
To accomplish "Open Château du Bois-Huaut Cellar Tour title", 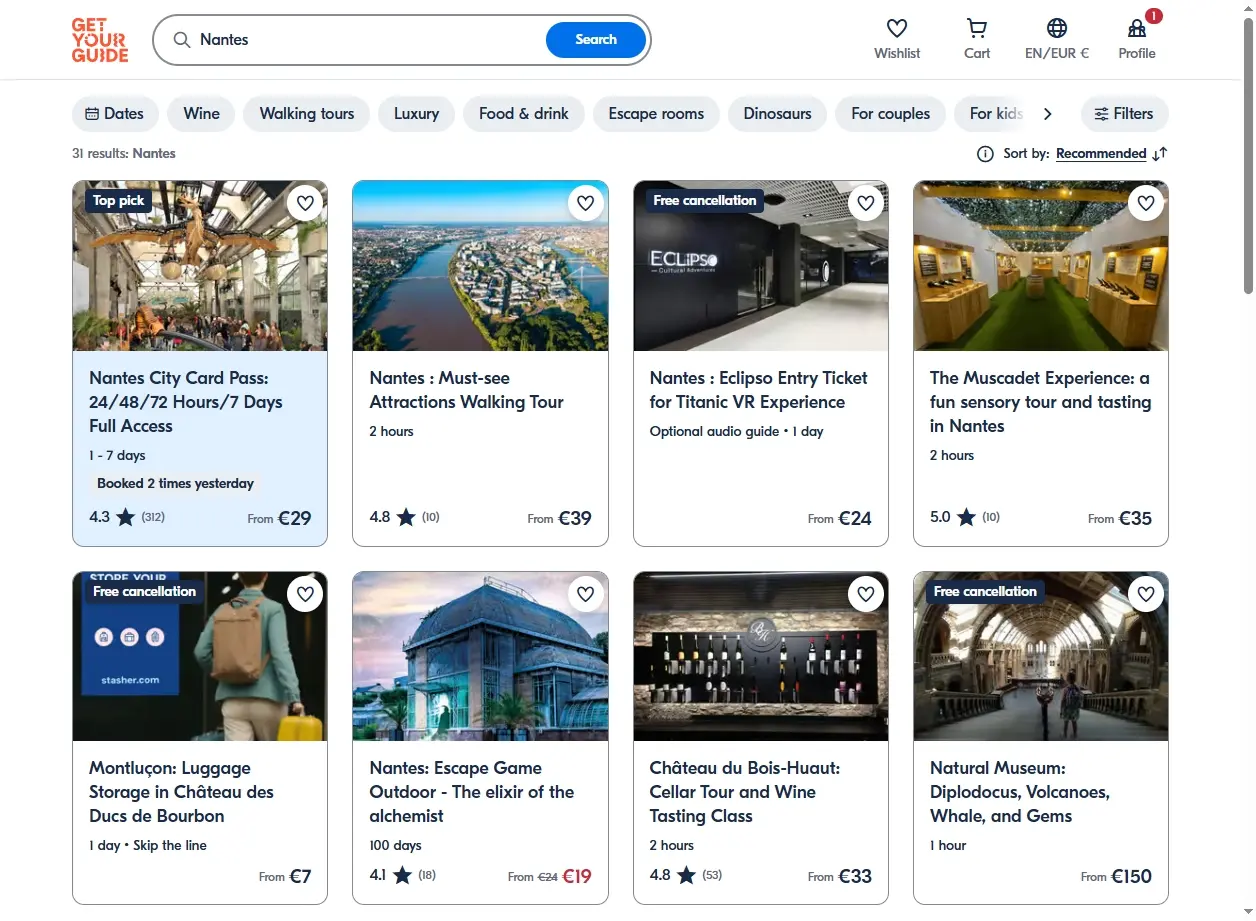I will tap(745, 792).
